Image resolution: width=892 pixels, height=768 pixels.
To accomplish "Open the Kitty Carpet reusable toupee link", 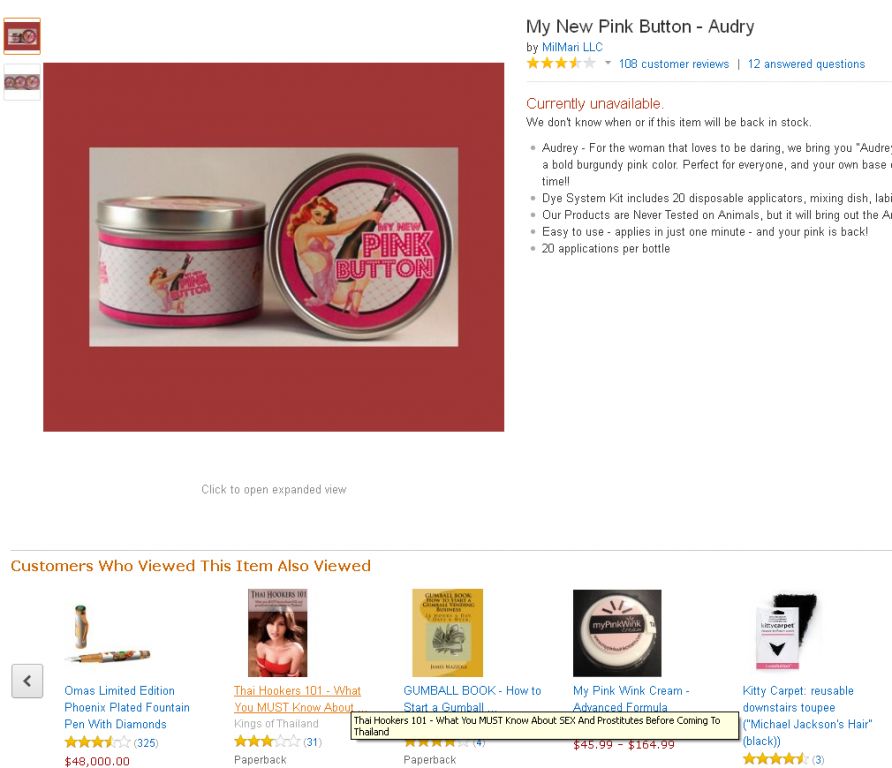I will pyautogui.click(x=807, y=716).
